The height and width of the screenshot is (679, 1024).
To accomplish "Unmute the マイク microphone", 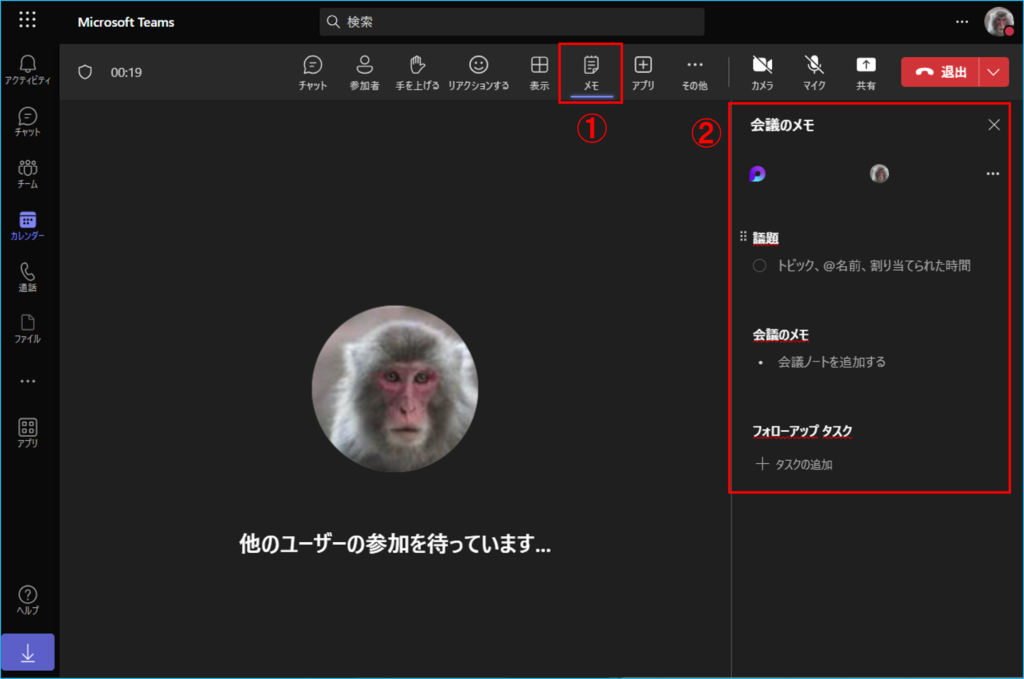I will tap(814, 72).
